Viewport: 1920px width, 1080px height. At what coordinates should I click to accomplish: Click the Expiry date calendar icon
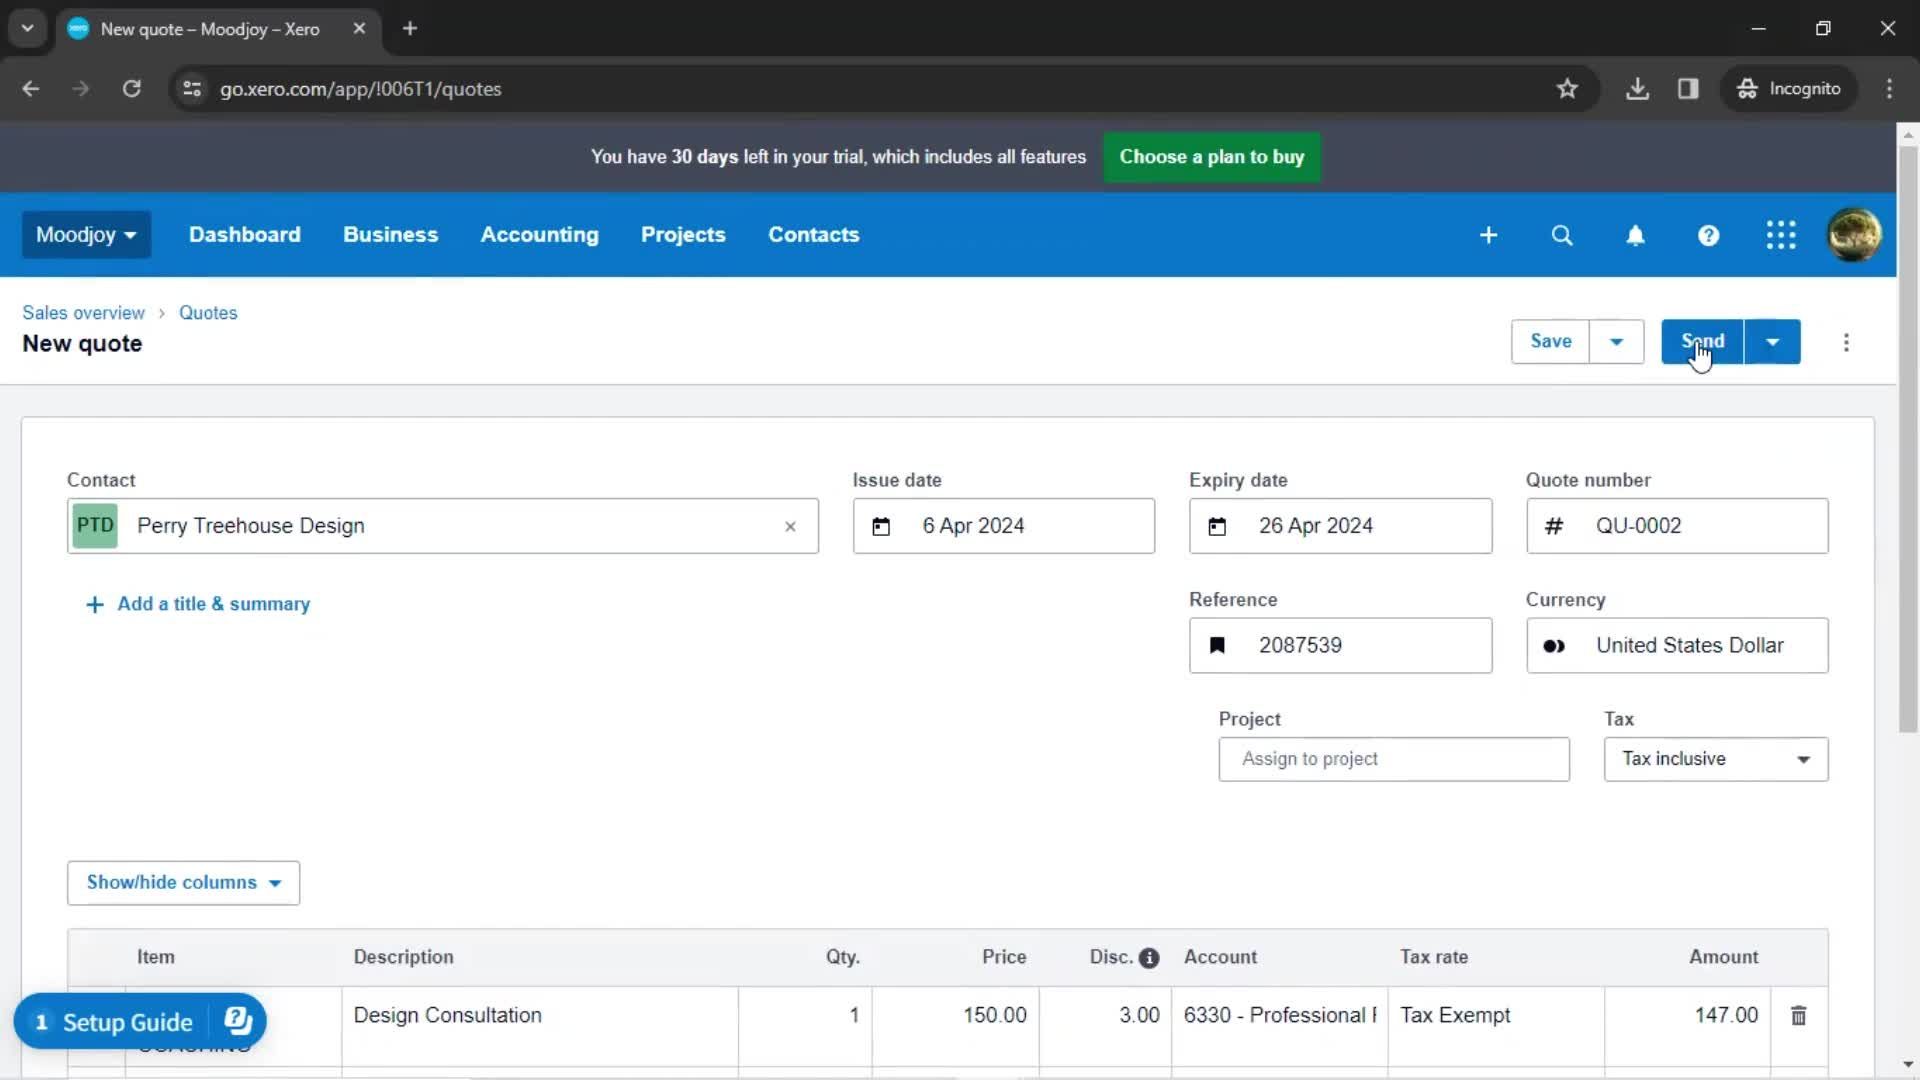pyautogui.click(x=1217, y=526)
